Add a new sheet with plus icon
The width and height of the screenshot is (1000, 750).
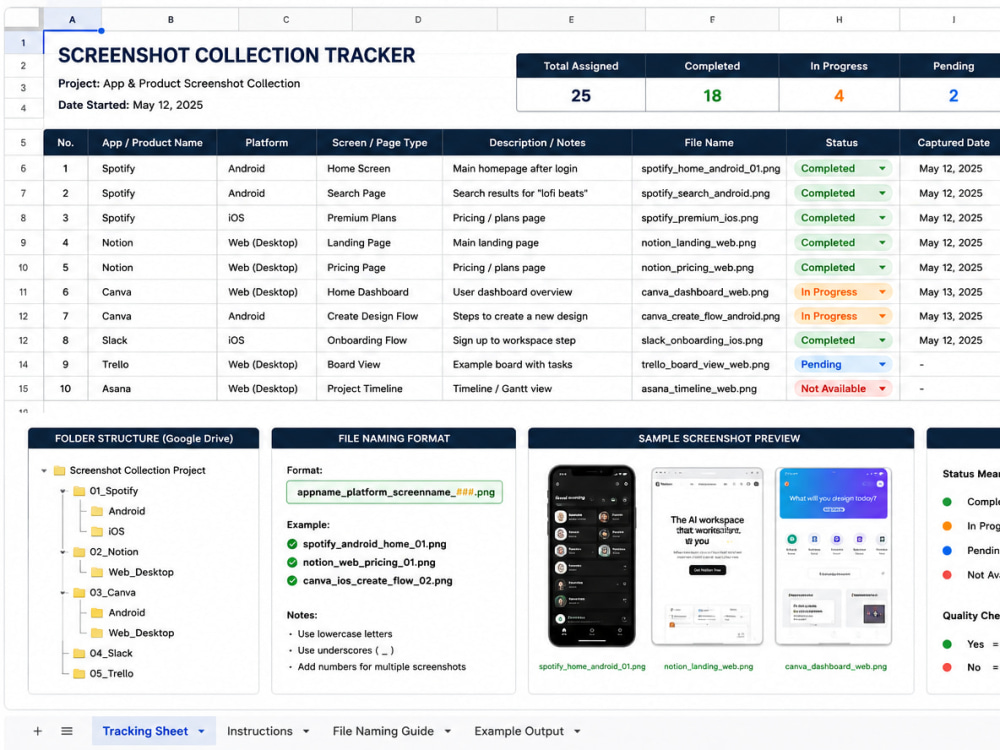point(38,731)
